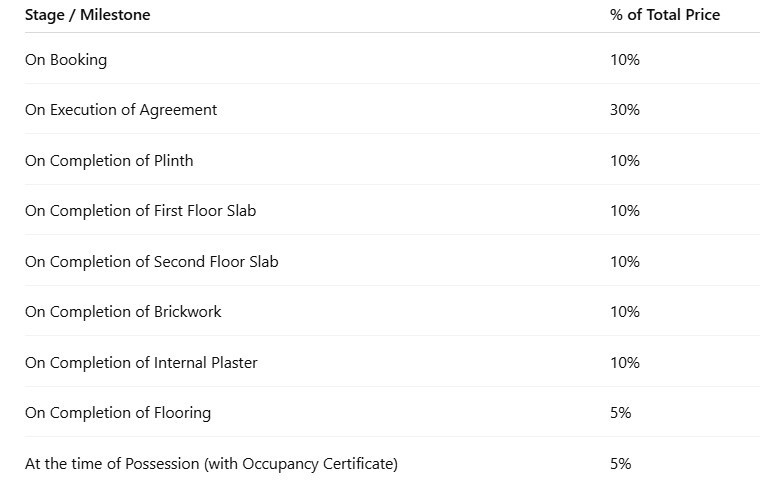Click the 10% value for Second Floor Slab
The height and width of the screenshot is (495, 760).
point(624,262)
